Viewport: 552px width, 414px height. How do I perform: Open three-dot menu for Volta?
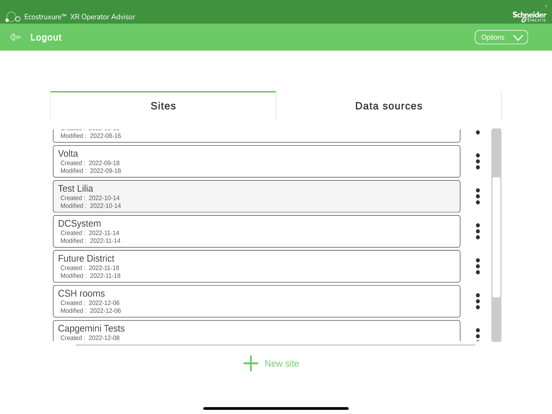click(x=478, y=161)
